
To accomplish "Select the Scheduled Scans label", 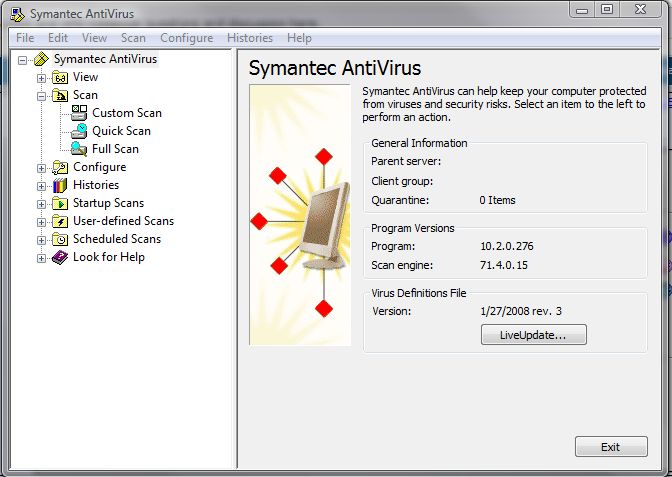I will 117,239.
